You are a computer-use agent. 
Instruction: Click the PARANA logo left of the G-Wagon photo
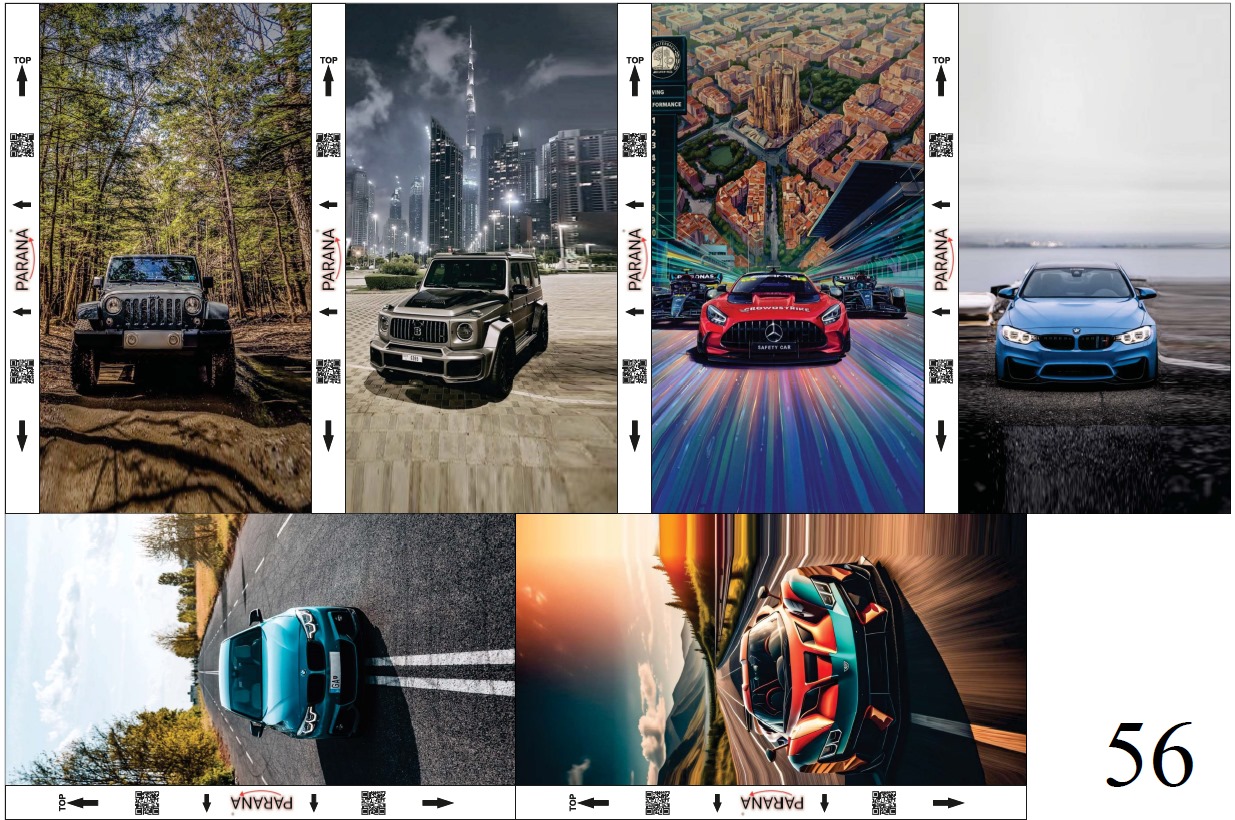pos(328,259)
